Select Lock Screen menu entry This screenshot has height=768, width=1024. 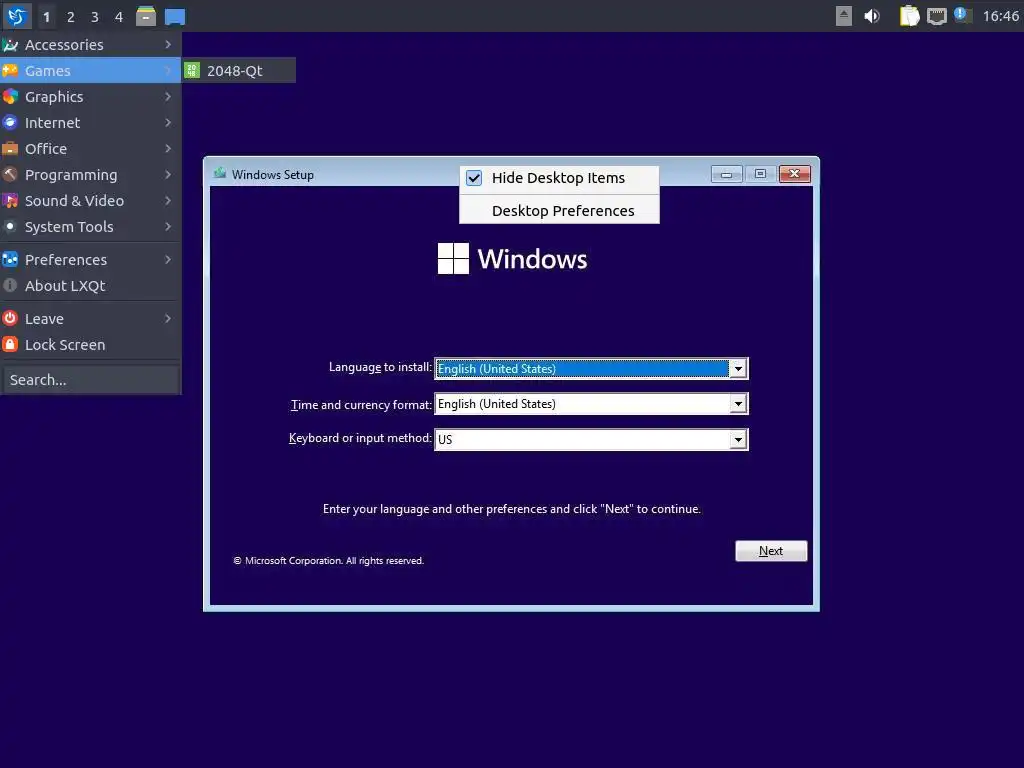pyautogui.click(x=90, y=344)
